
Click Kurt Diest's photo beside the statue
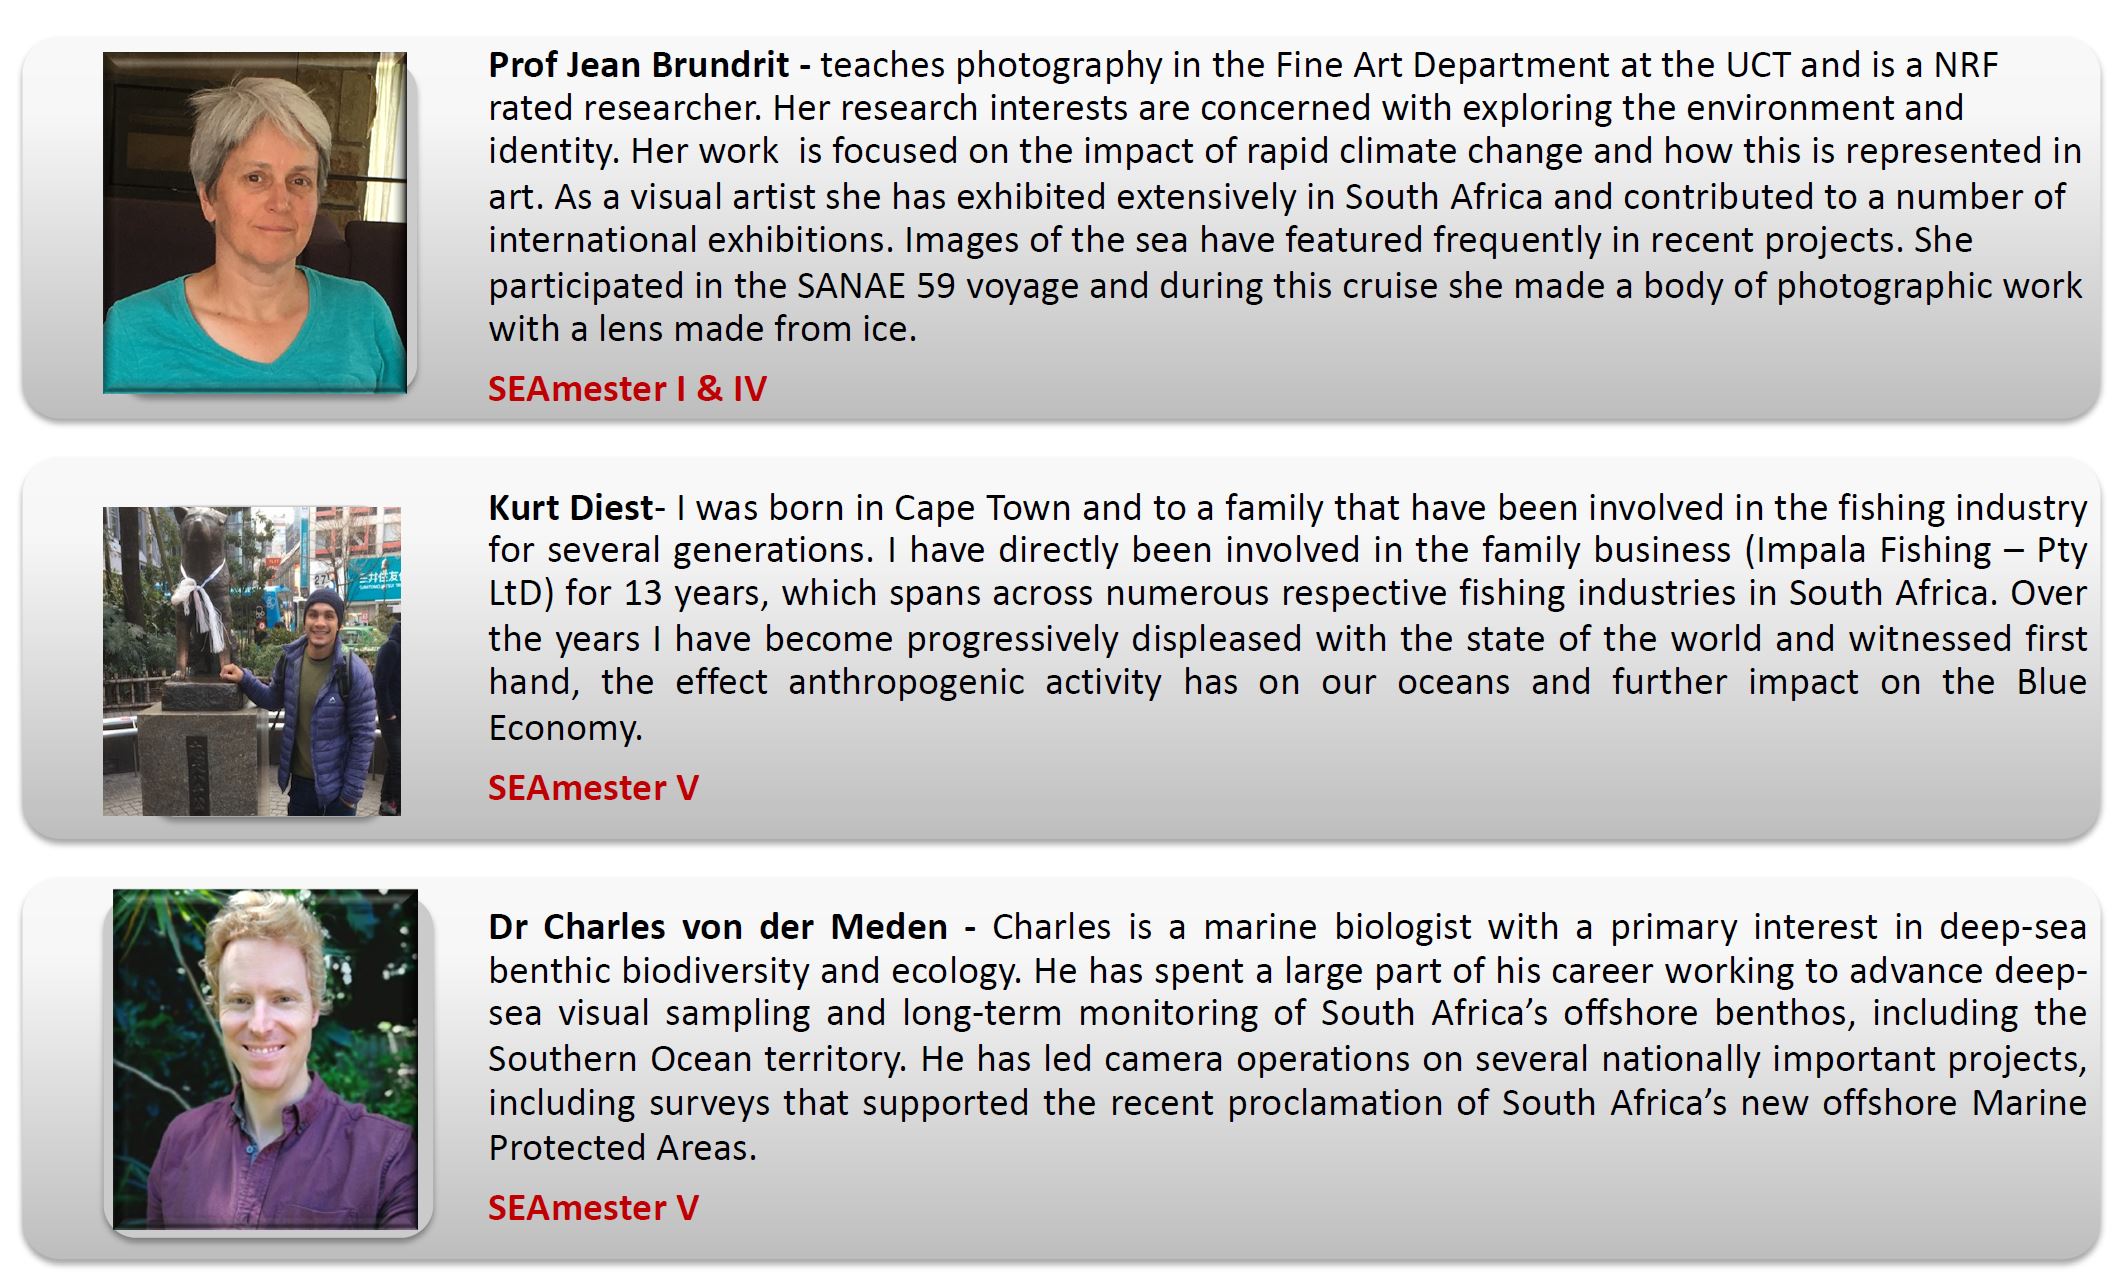[x=252, y=661]
